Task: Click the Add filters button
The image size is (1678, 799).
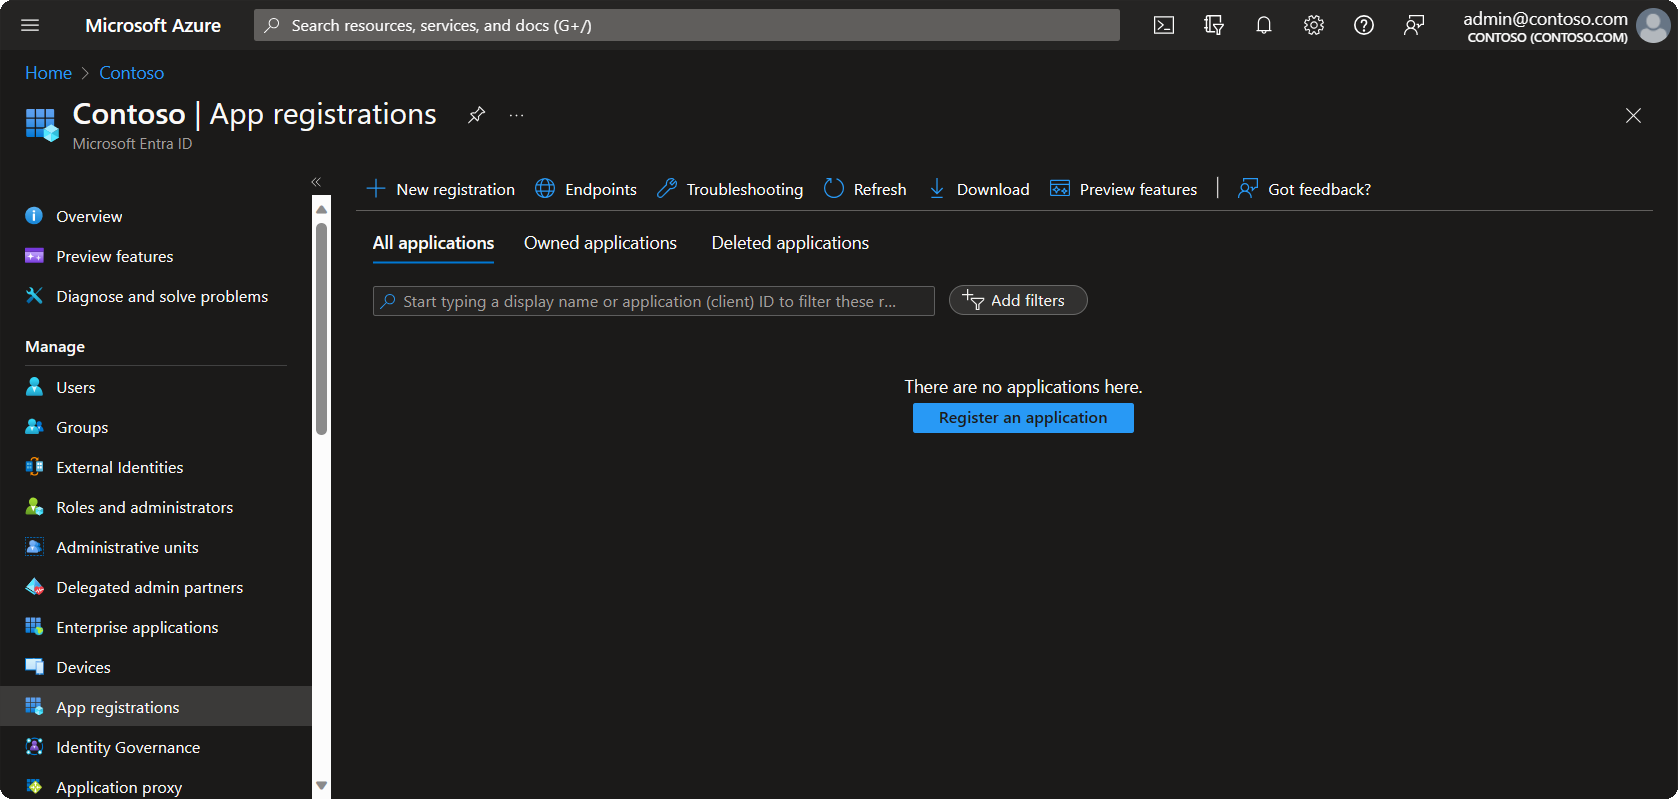Action: point(1018,300)
